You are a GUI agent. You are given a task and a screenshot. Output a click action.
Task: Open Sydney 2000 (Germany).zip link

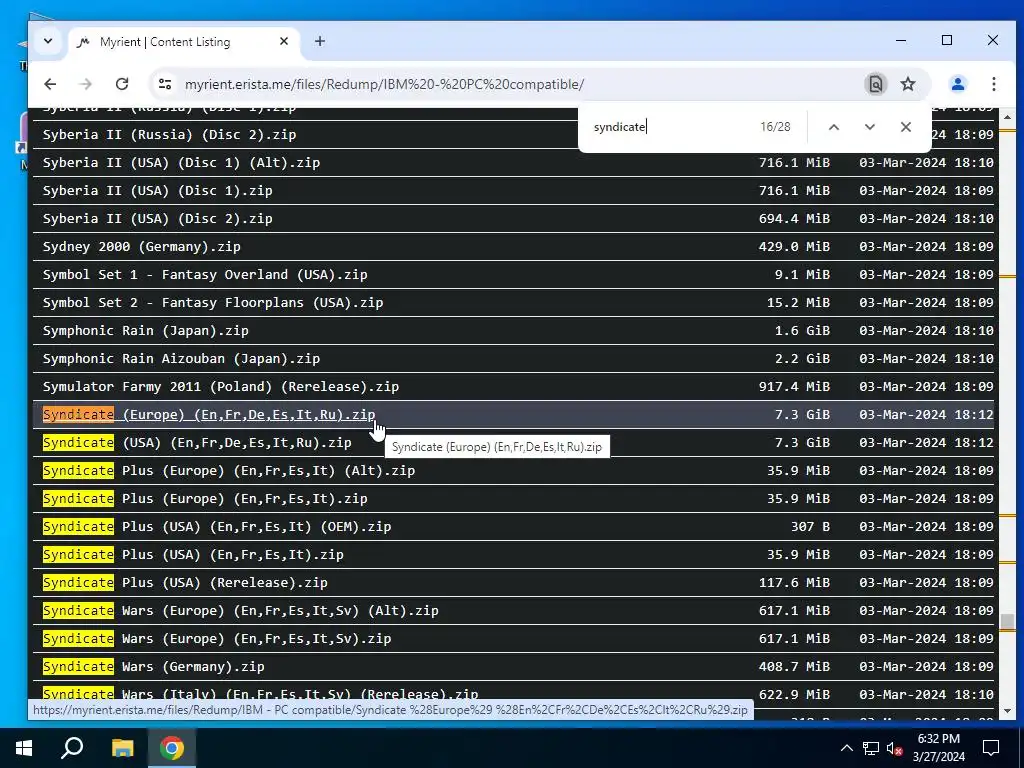tap(142, 247)
